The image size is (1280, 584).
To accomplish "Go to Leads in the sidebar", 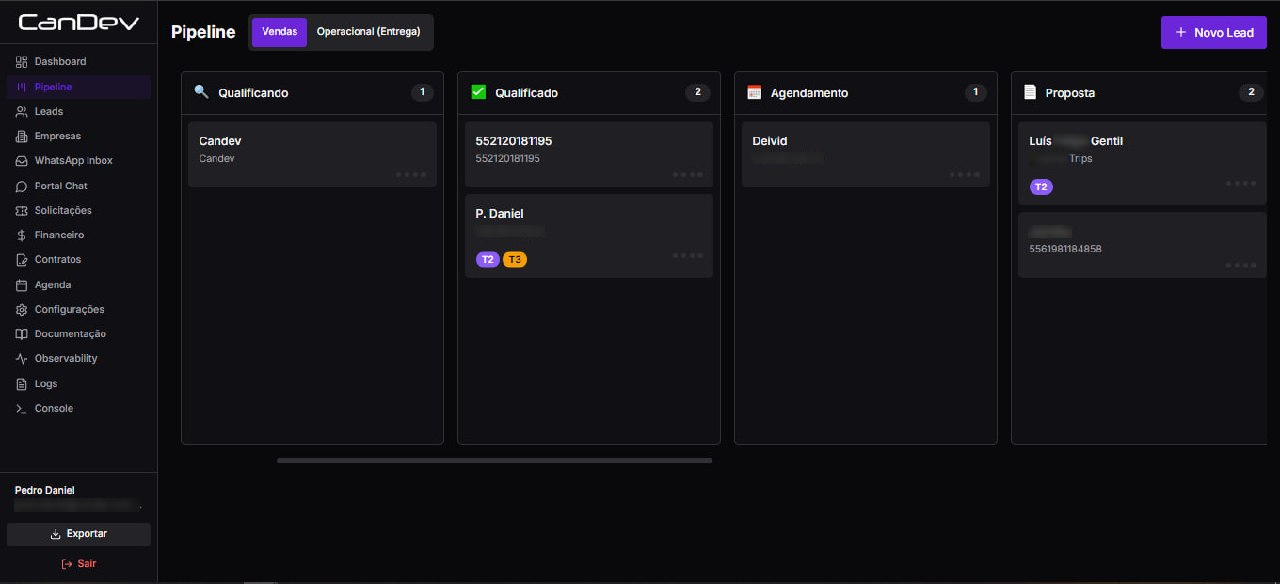I will [x=48, y=112].
